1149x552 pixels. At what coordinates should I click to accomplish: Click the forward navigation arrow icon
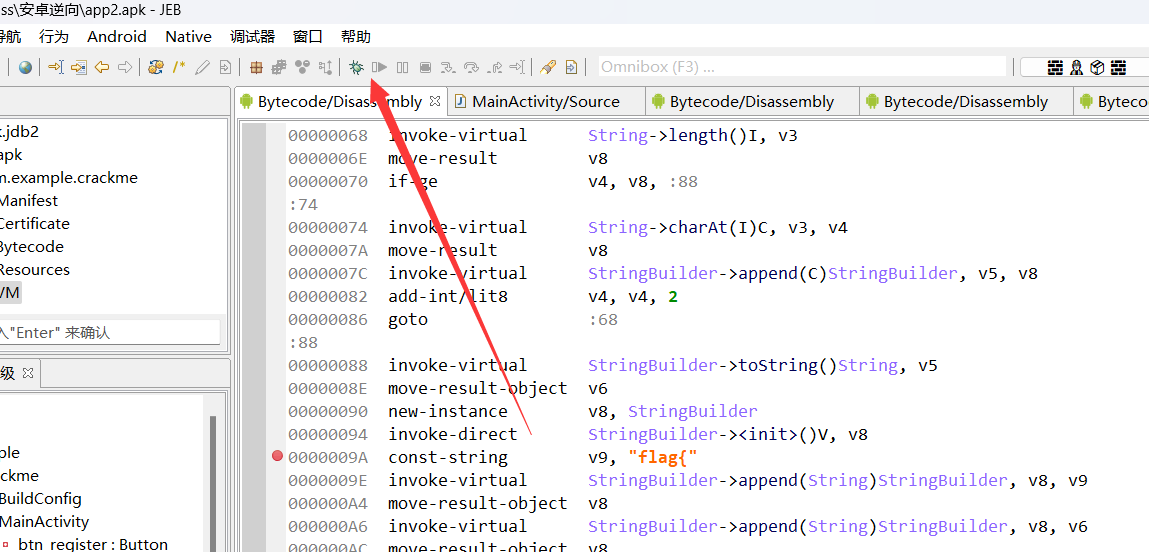(x=125, y=67)
